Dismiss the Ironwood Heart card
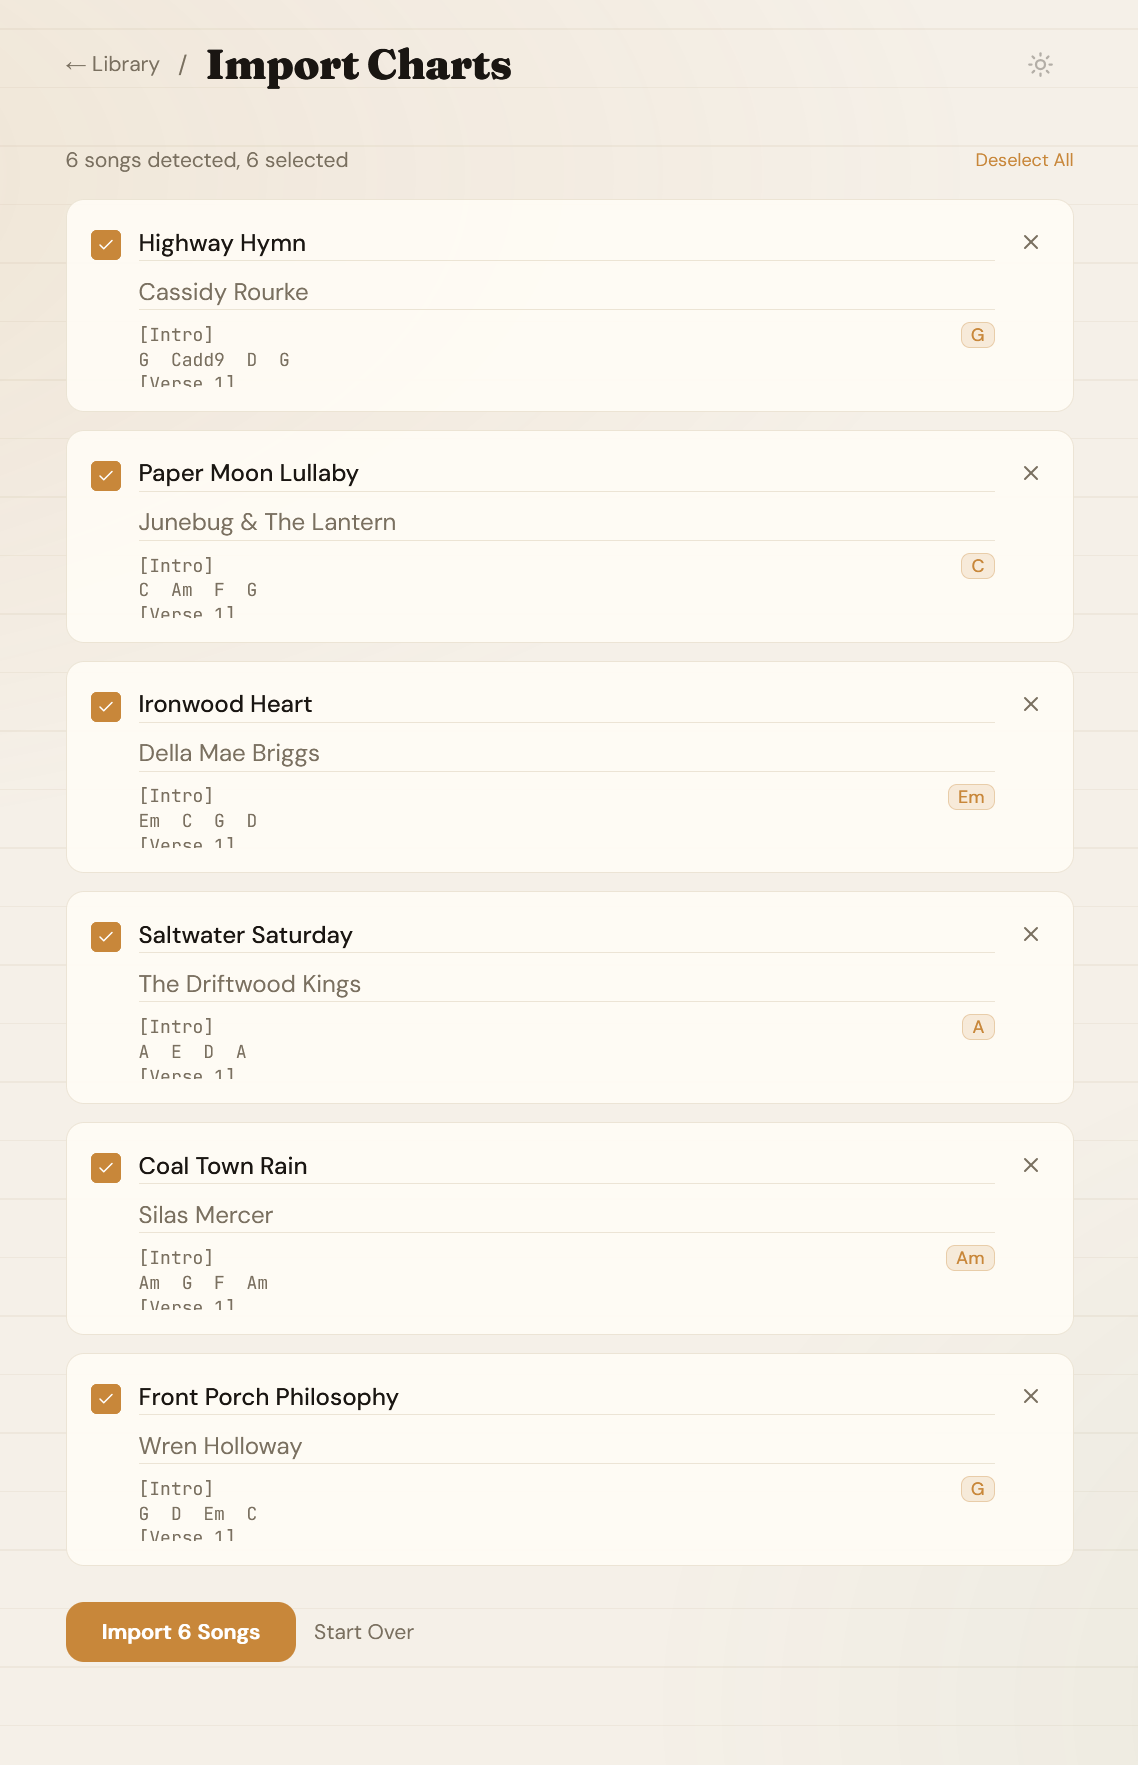Screen dimensions: 1138x1765 [x=1031, y=704]
